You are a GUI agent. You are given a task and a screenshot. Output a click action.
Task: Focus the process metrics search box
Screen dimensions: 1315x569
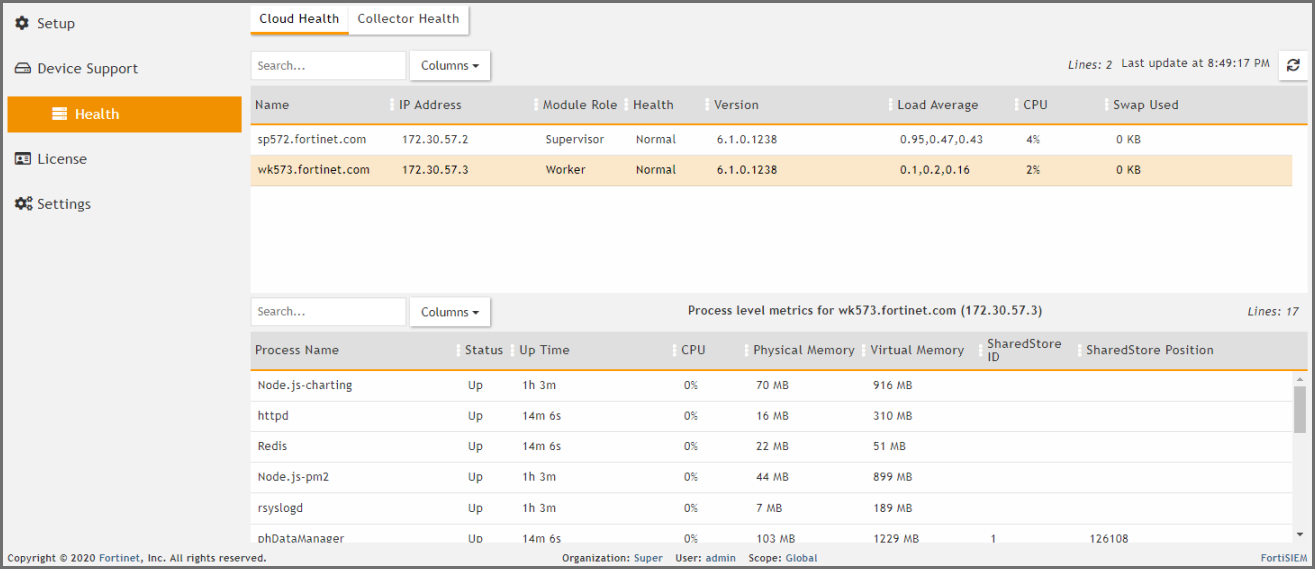click(x=328, y=312)
